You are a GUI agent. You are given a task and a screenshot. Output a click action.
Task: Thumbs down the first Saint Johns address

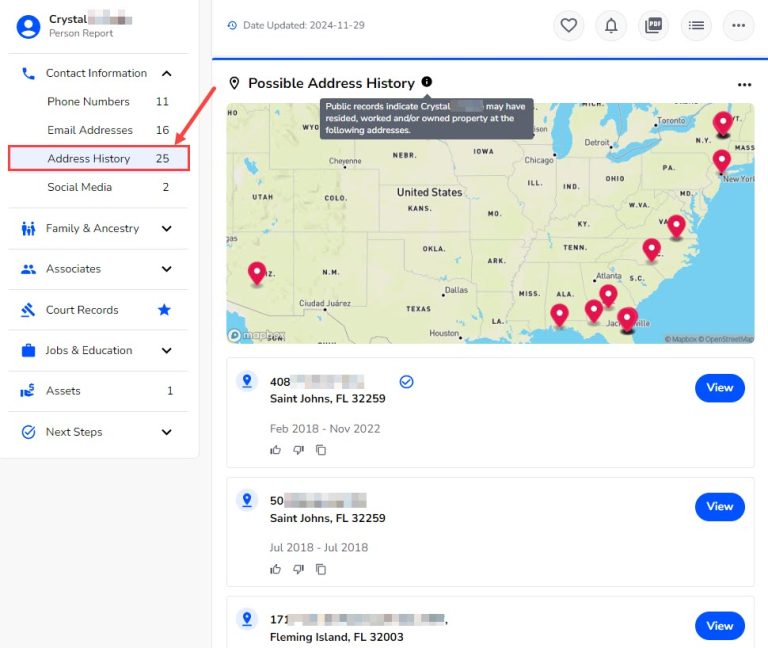(x=298, y=450)
